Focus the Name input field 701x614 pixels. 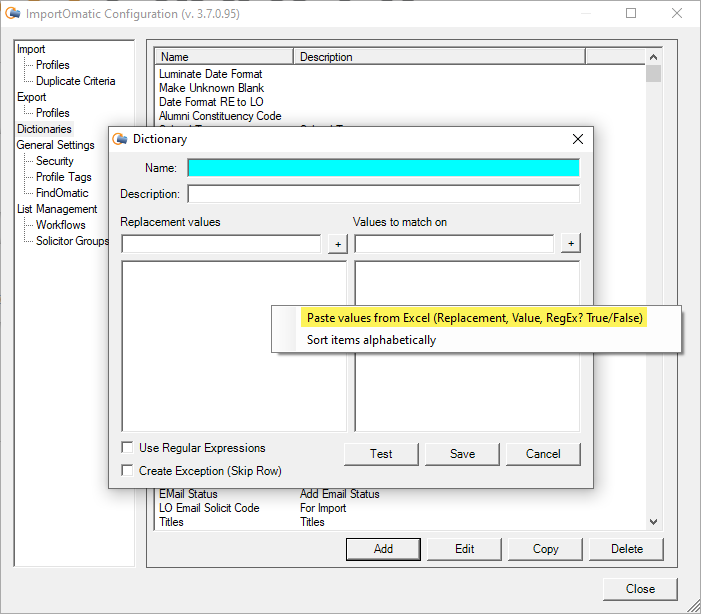pos(384,168)
